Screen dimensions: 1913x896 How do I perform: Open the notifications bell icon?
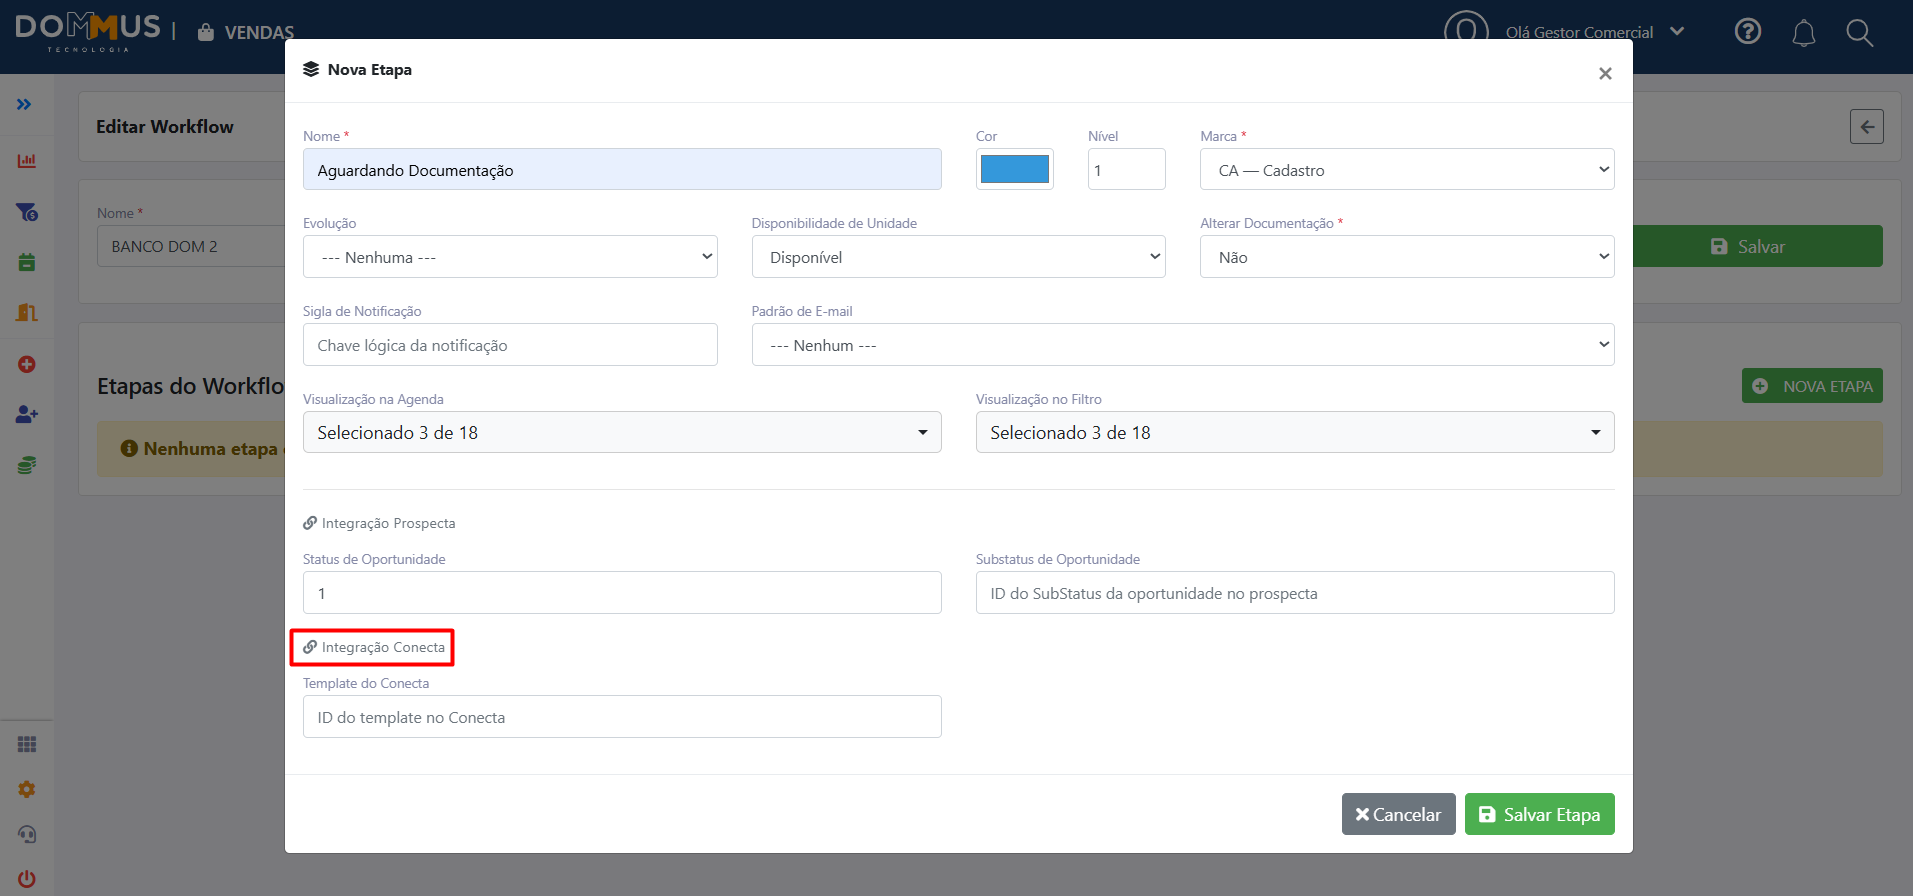[1804, 33]
